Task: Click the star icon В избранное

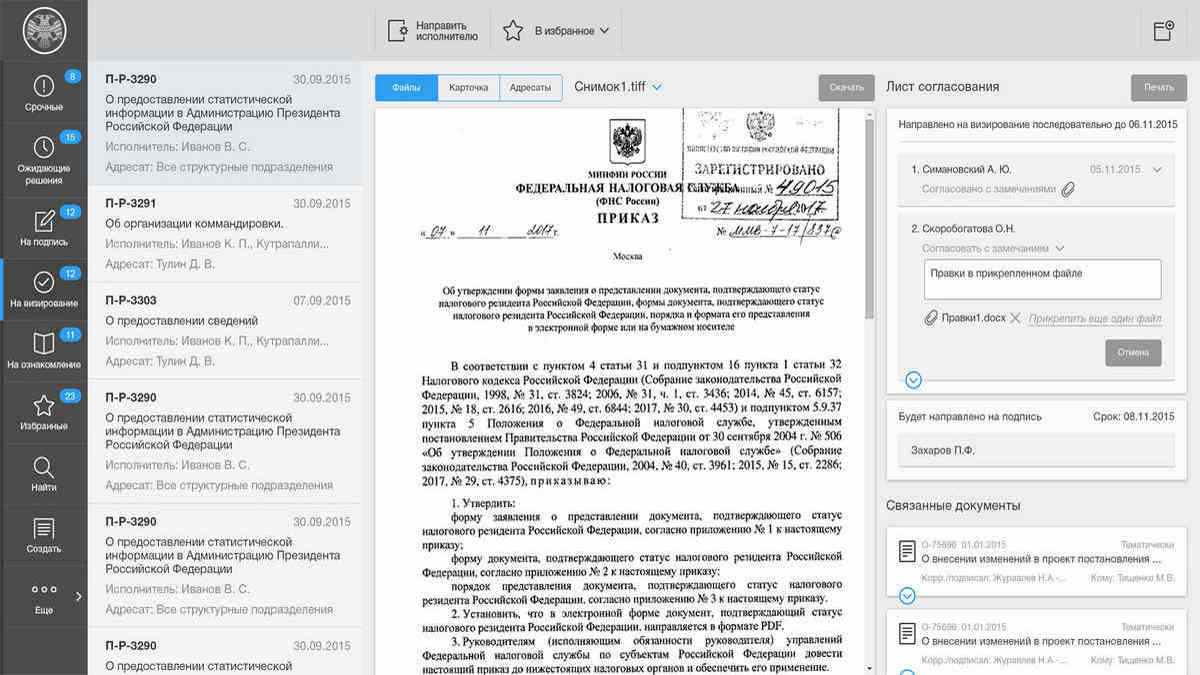Action: 513,30
